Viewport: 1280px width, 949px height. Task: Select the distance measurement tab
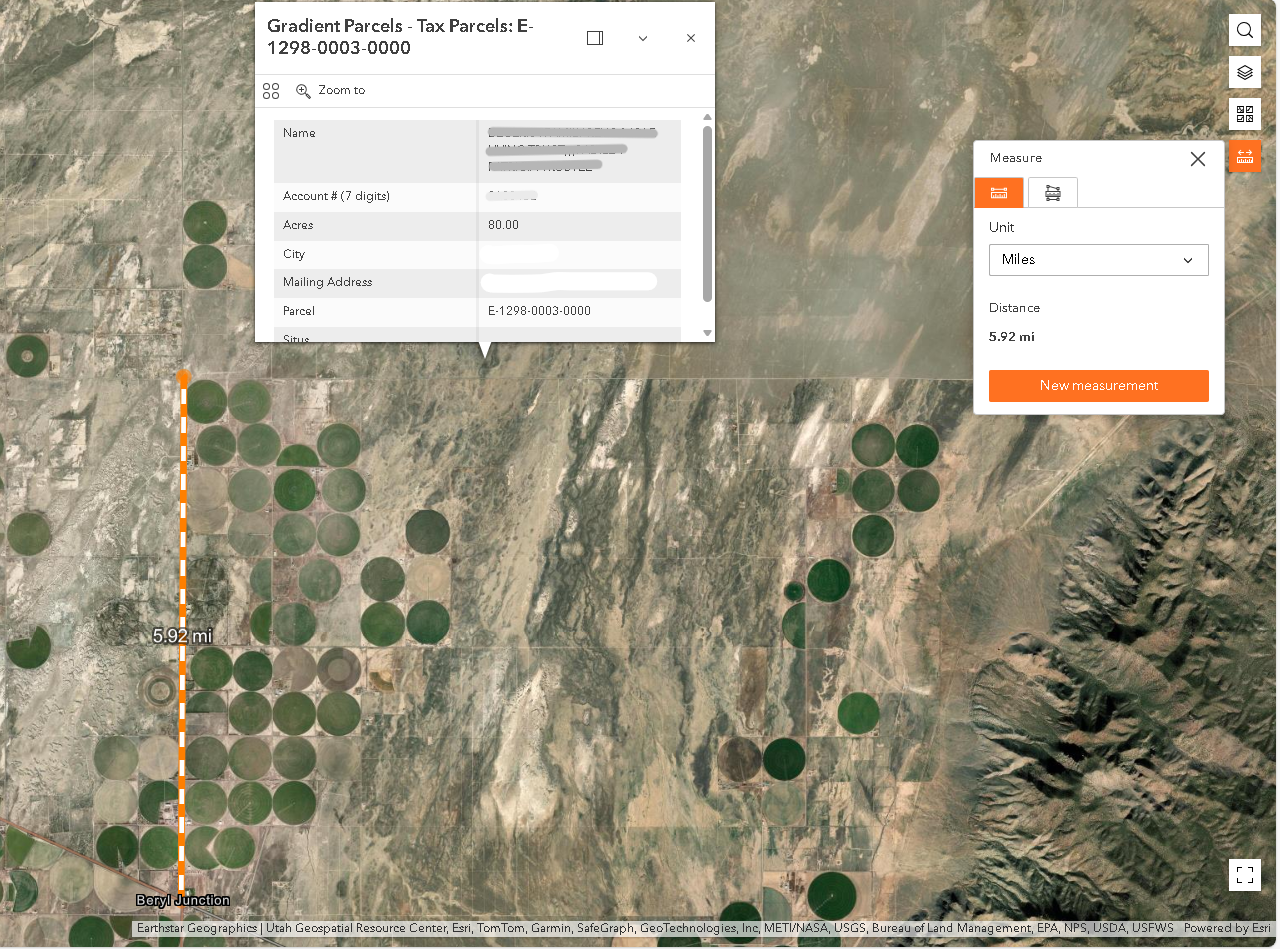999,193
